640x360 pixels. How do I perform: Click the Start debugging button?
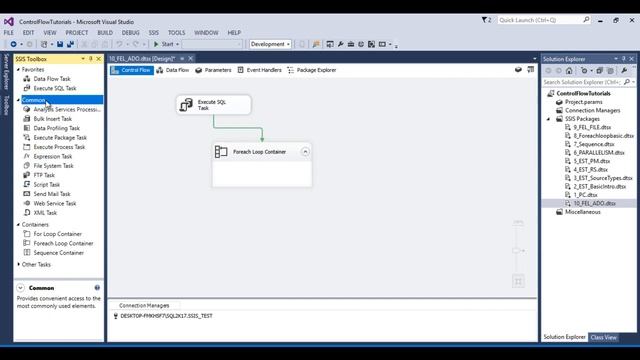[x=163, y=44]
